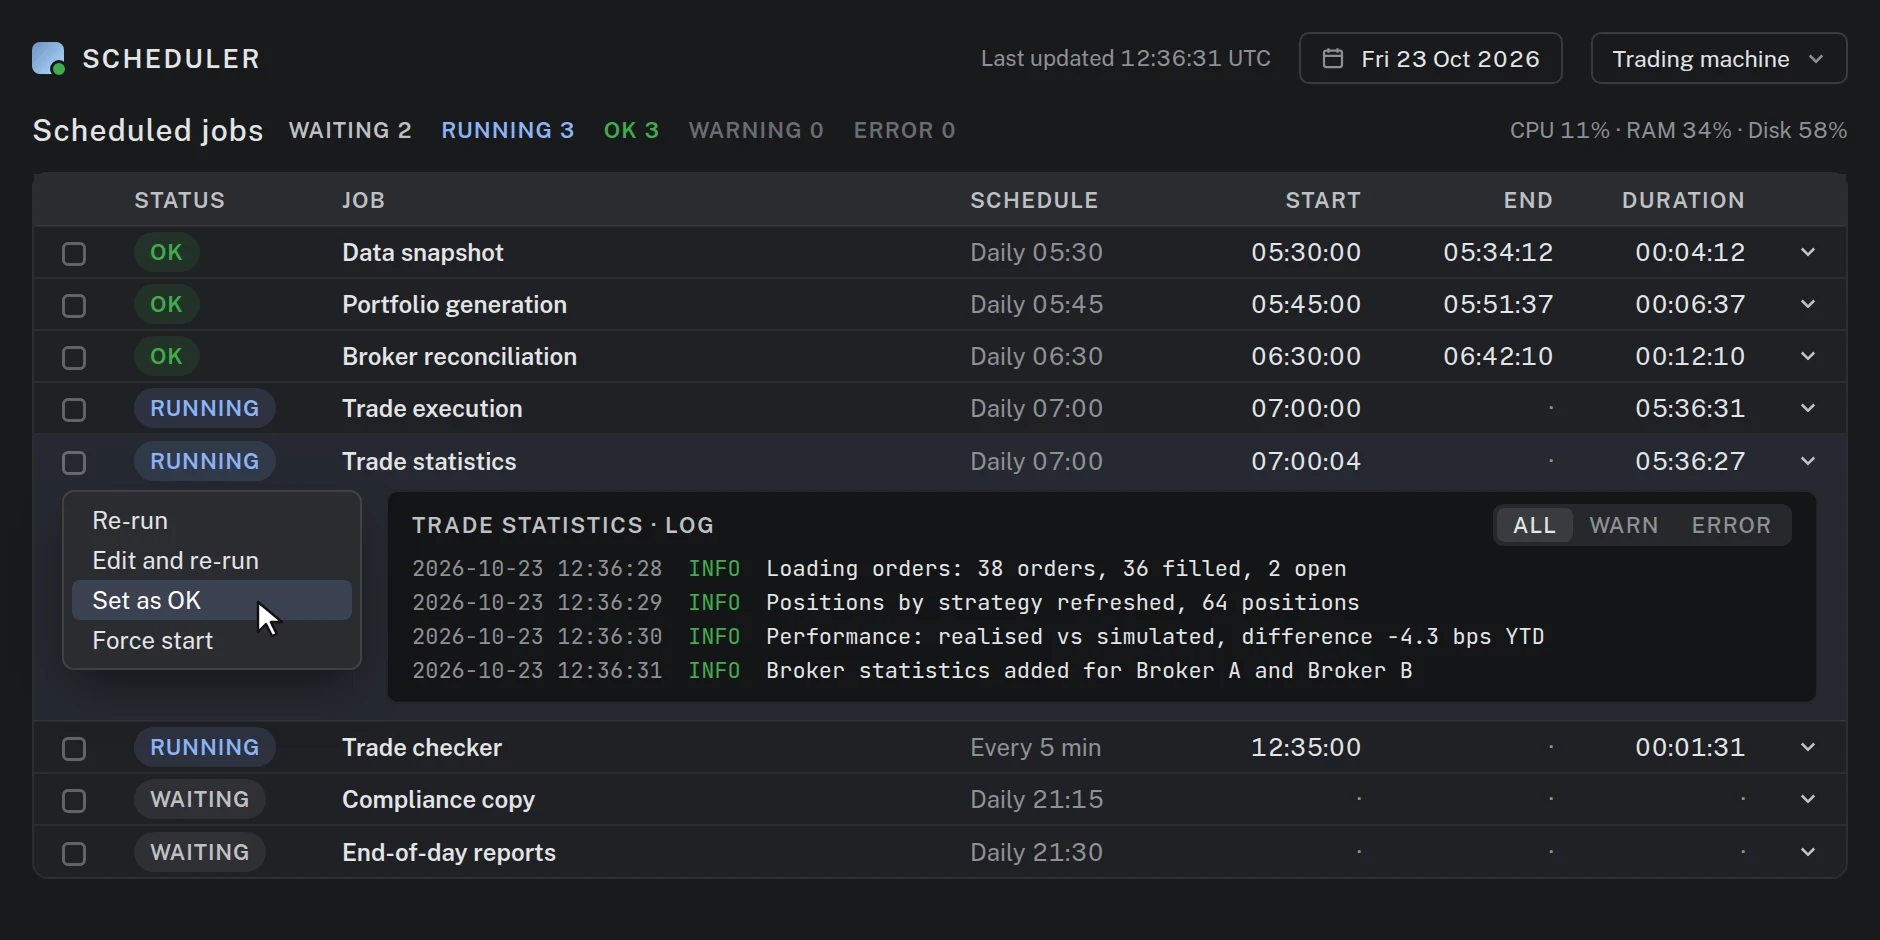
Task: Click the Loading orders log line
Action: pos(879,569)
